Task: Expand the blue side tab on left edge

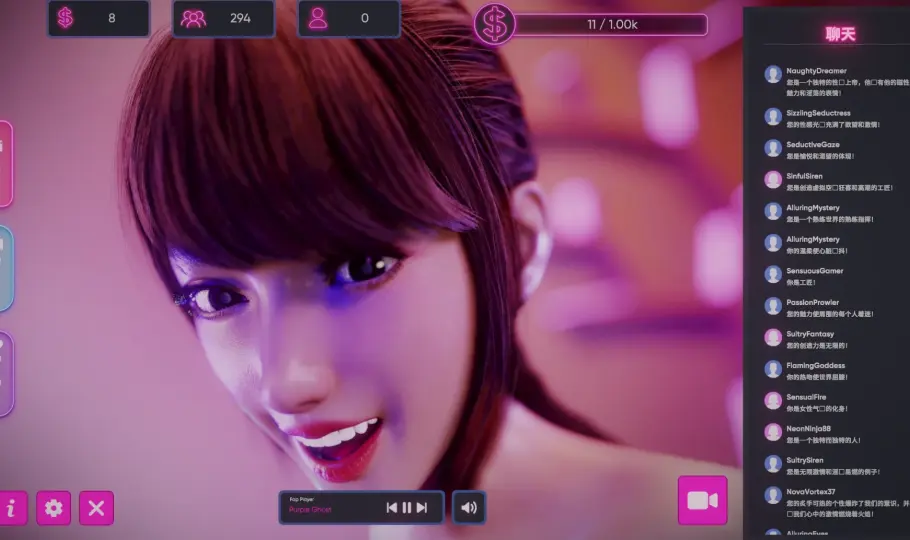Action: [5, 268]
